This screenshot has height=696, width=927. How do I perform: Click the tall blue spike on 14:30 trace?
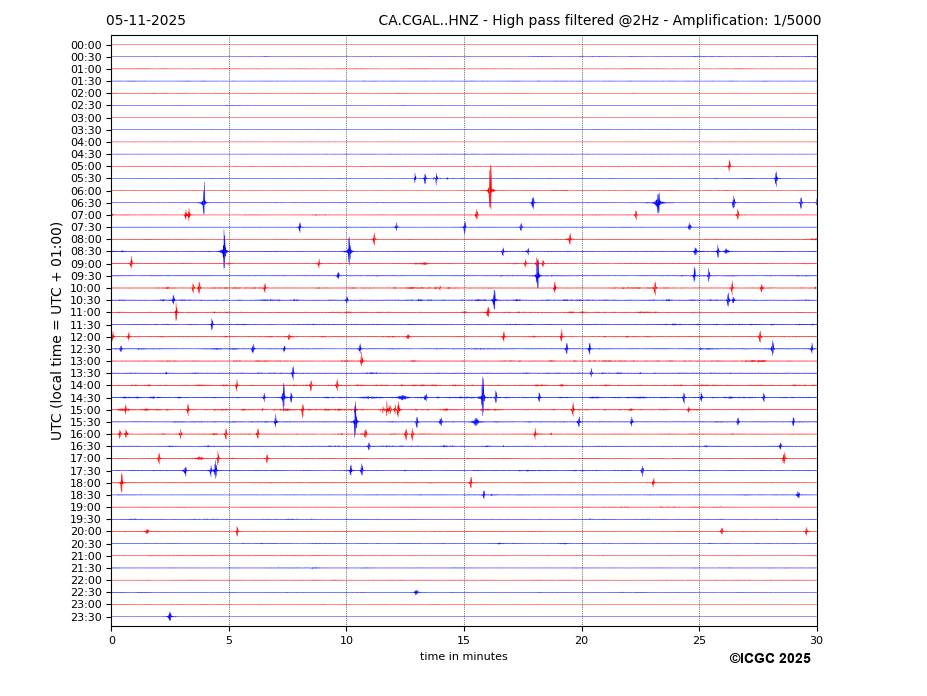click(x=482, y=397)
